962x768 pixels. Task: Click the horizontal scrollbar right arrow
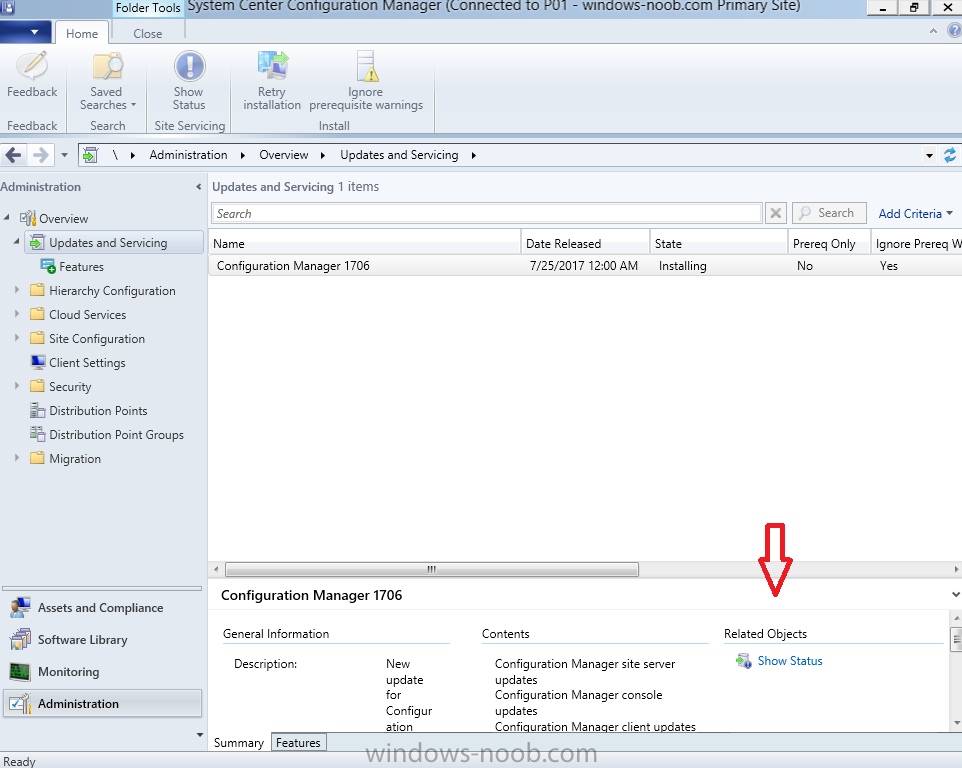click(x=956, y=569)
